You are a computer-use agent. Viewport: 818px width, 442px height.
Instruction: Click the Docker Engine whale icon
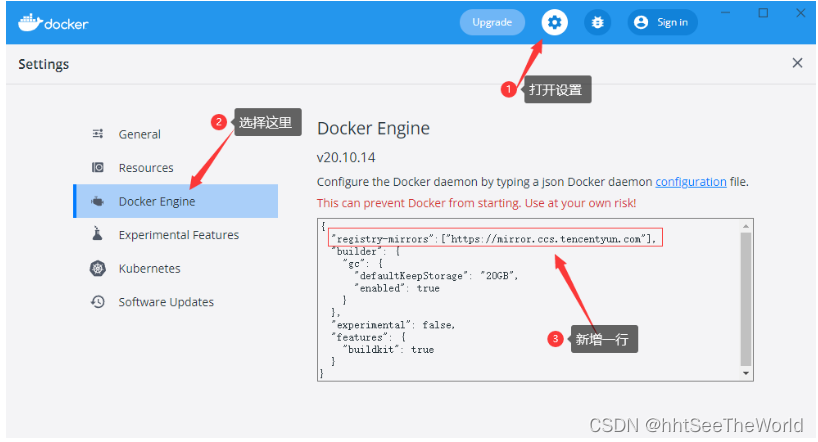(x=98, y=201)
